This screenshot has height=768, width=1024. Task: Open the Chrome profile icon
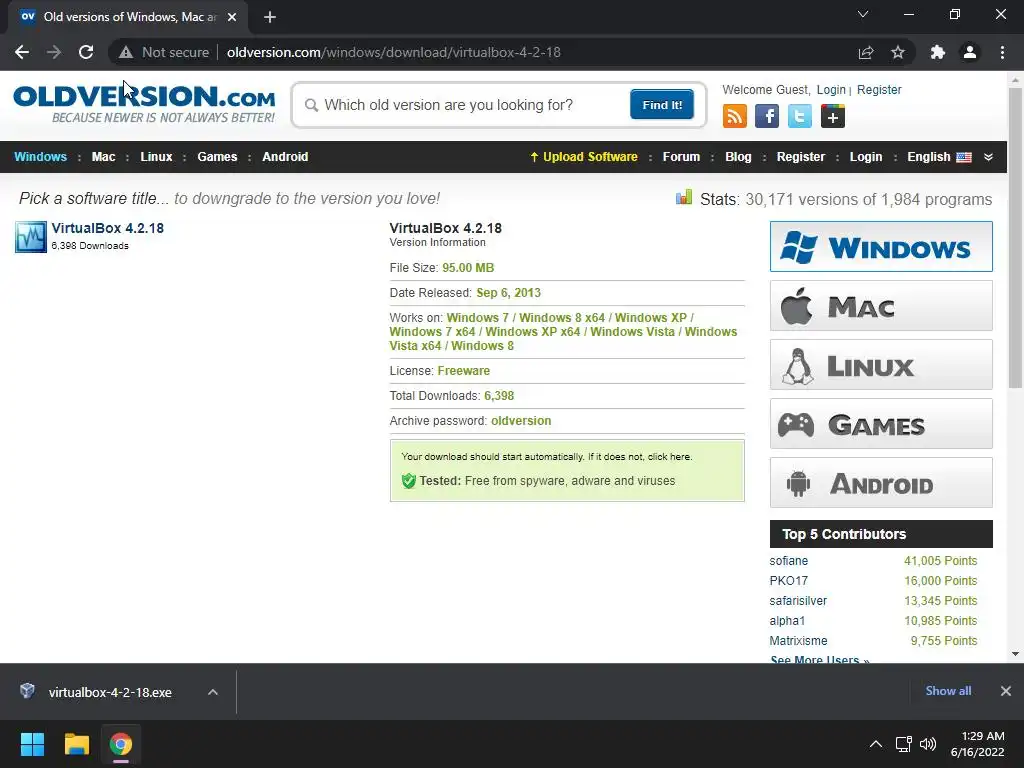click(970, 52)
